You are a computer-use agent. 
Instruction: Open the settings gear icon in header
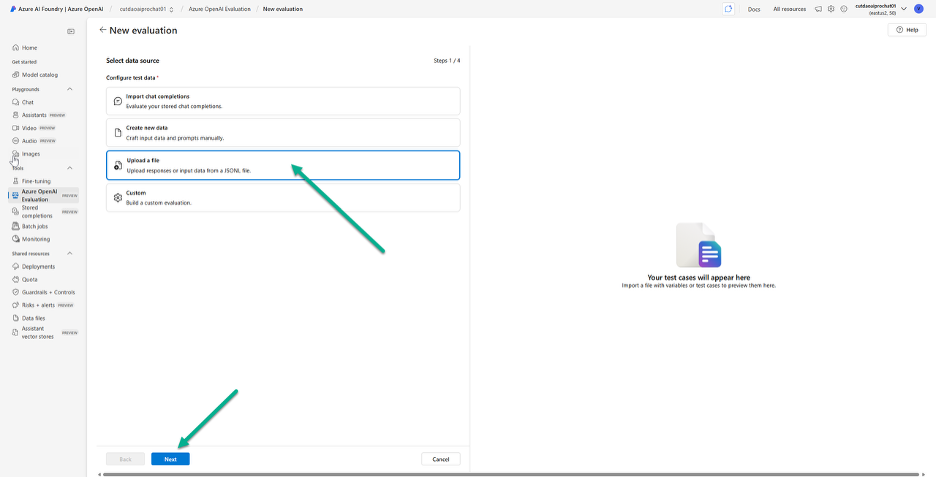(x=830, y=9)
